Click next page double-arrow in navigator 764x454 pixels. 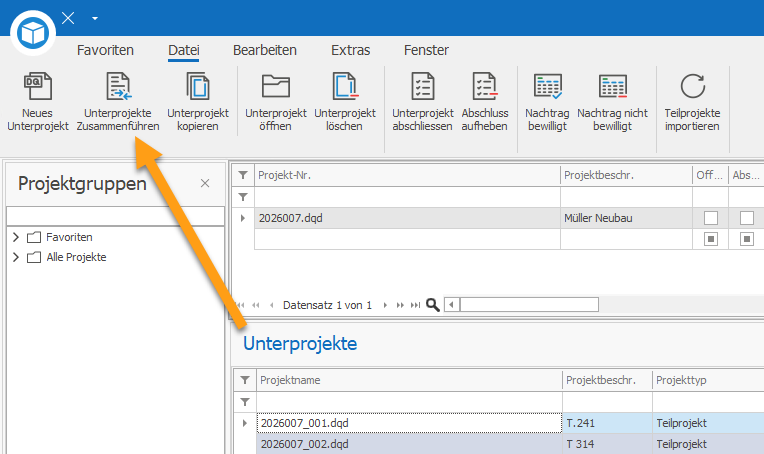click(x=400, y=305)
